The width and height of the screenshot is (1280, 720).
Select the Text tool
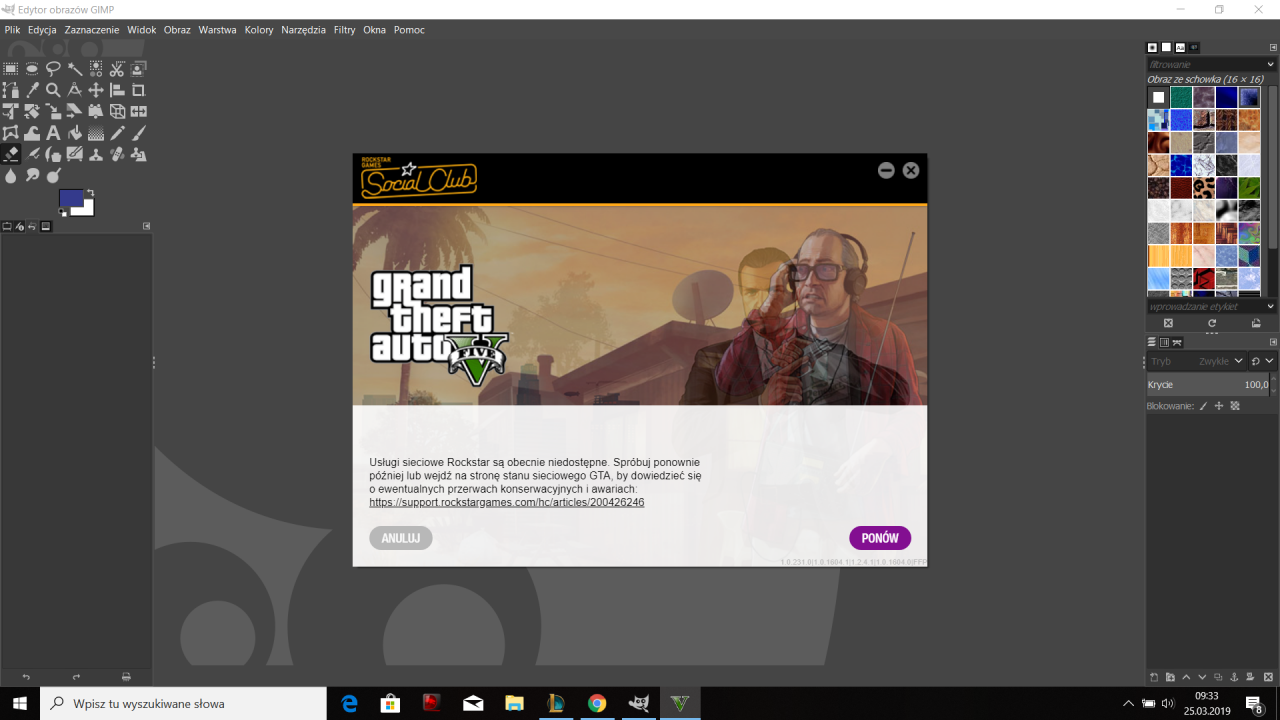53,132
